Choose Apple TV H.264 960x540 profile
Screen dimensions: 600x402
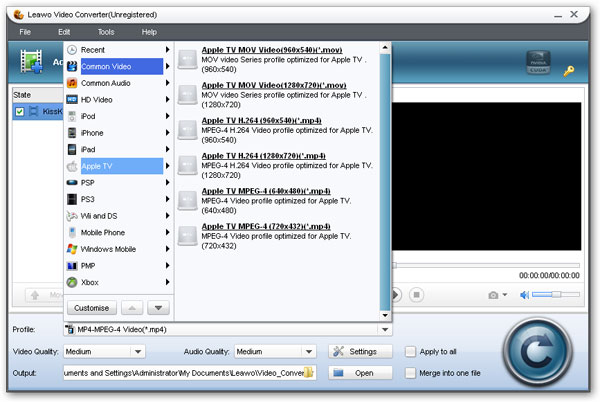tap(261, 120)
